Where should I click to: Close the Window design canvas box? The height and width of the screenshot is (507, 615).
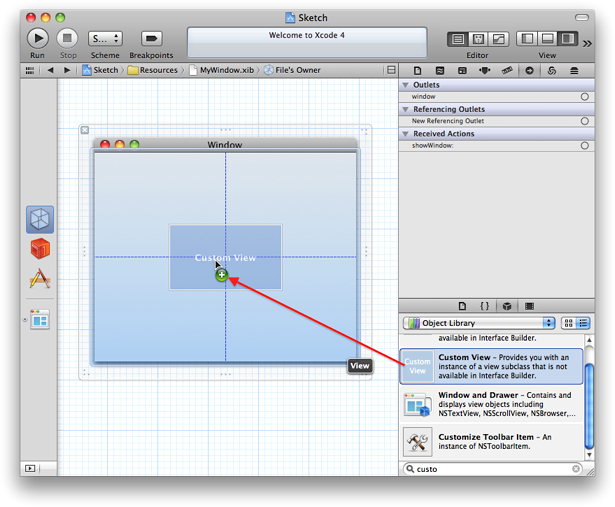85,130
